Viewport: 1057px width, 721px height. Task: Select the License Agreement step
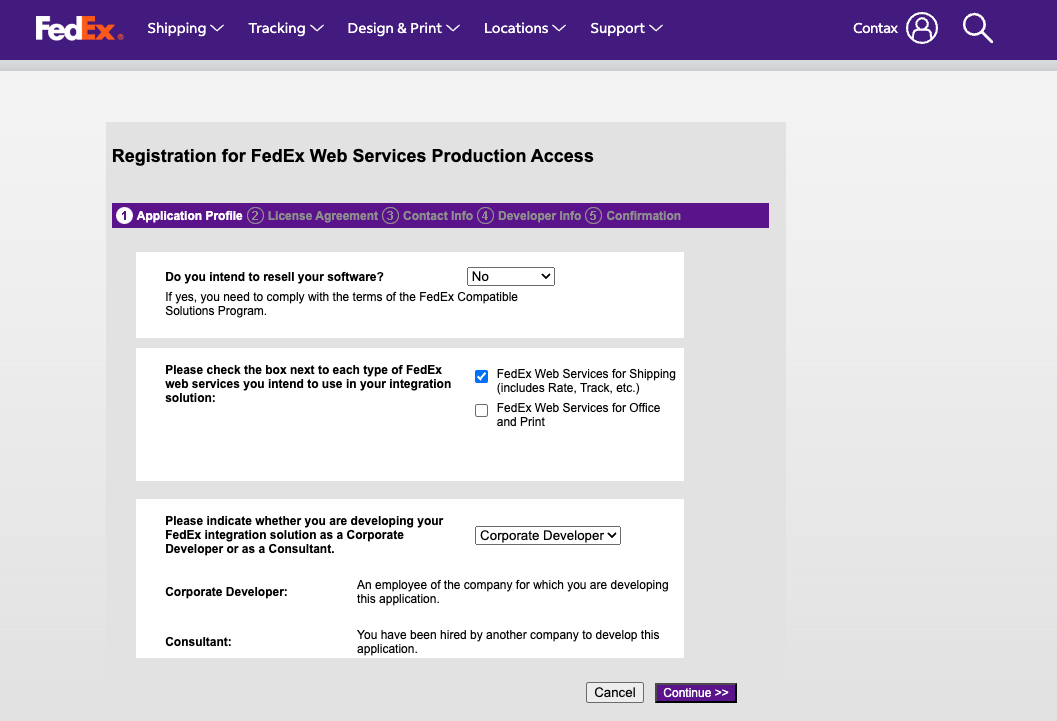(x=323, y=216)
